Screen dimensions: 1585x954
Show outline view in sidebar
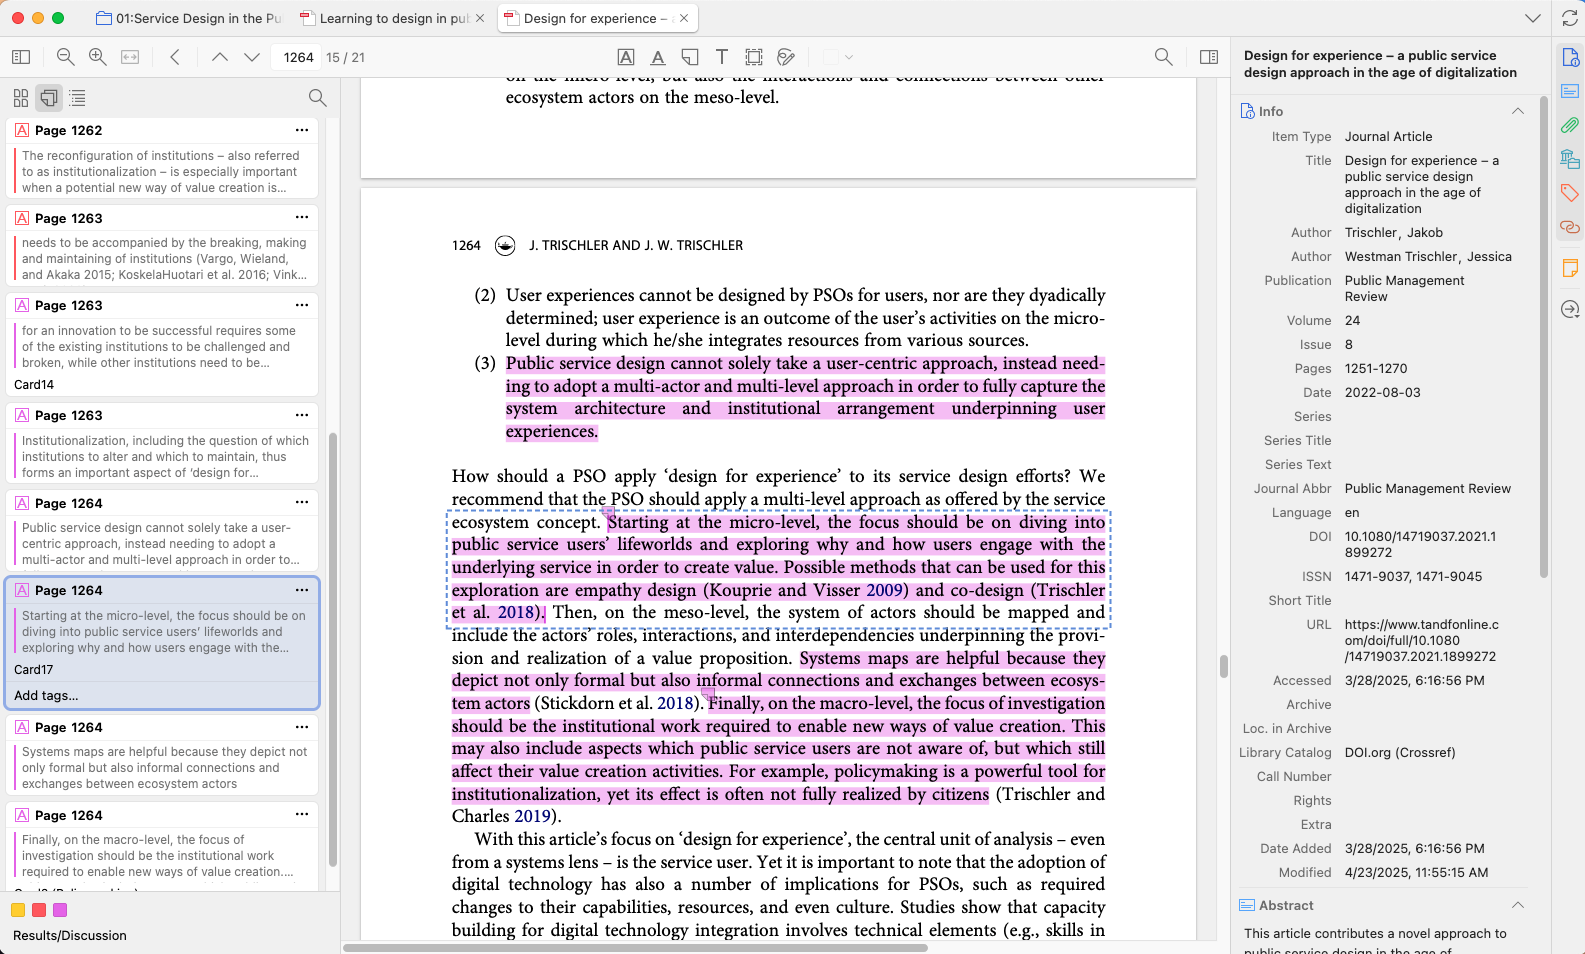(77, 98)
